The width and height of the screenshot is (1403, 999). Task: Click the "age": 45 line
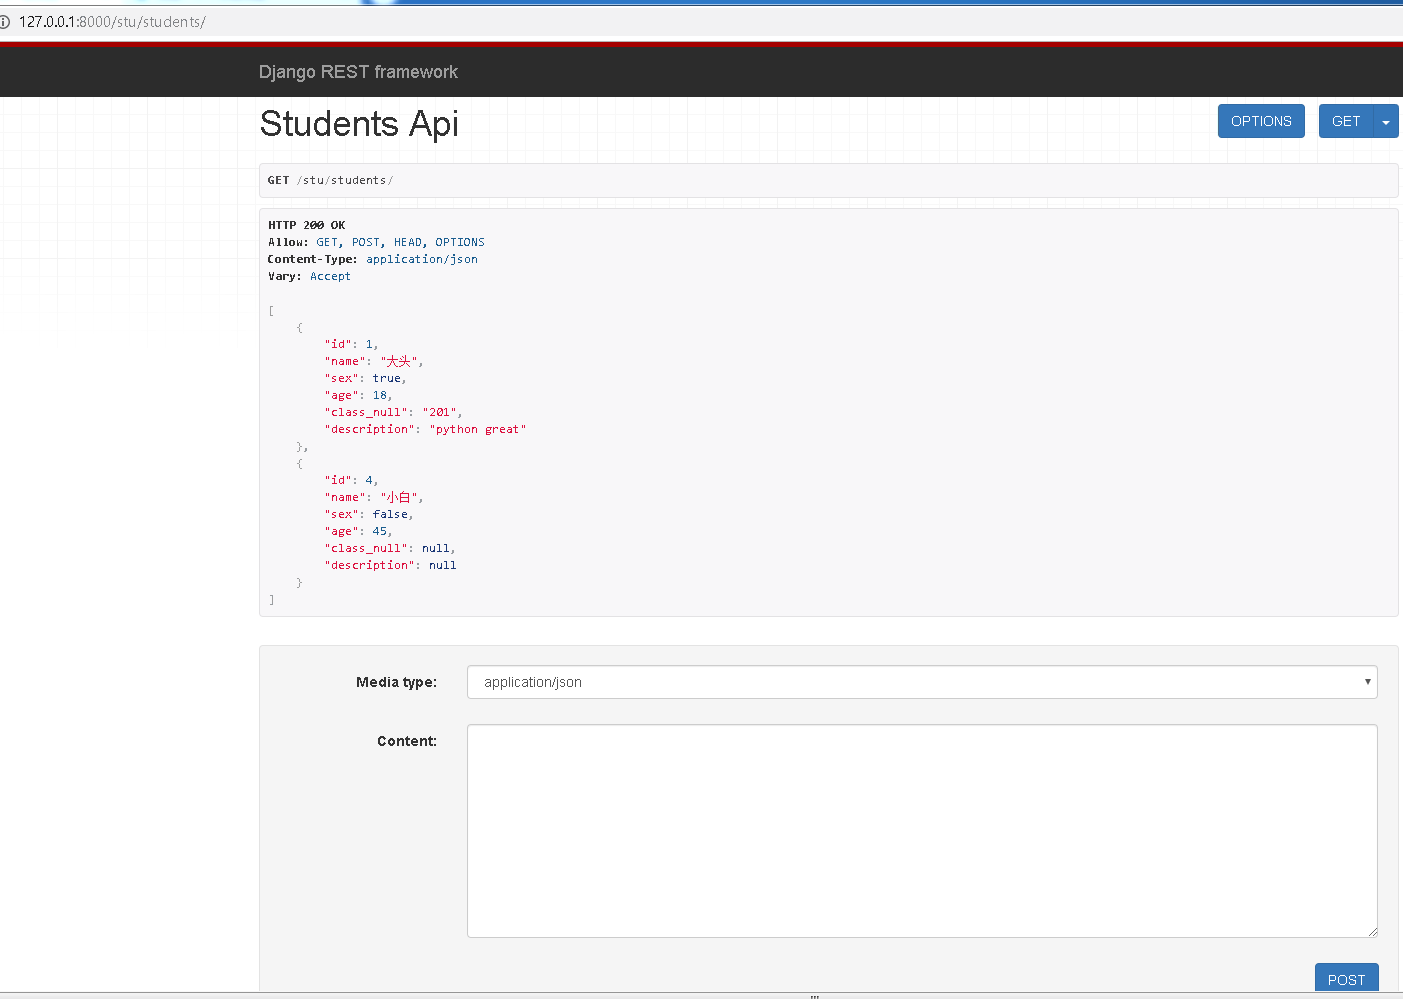pyautogui.click(x=358, y=531)
